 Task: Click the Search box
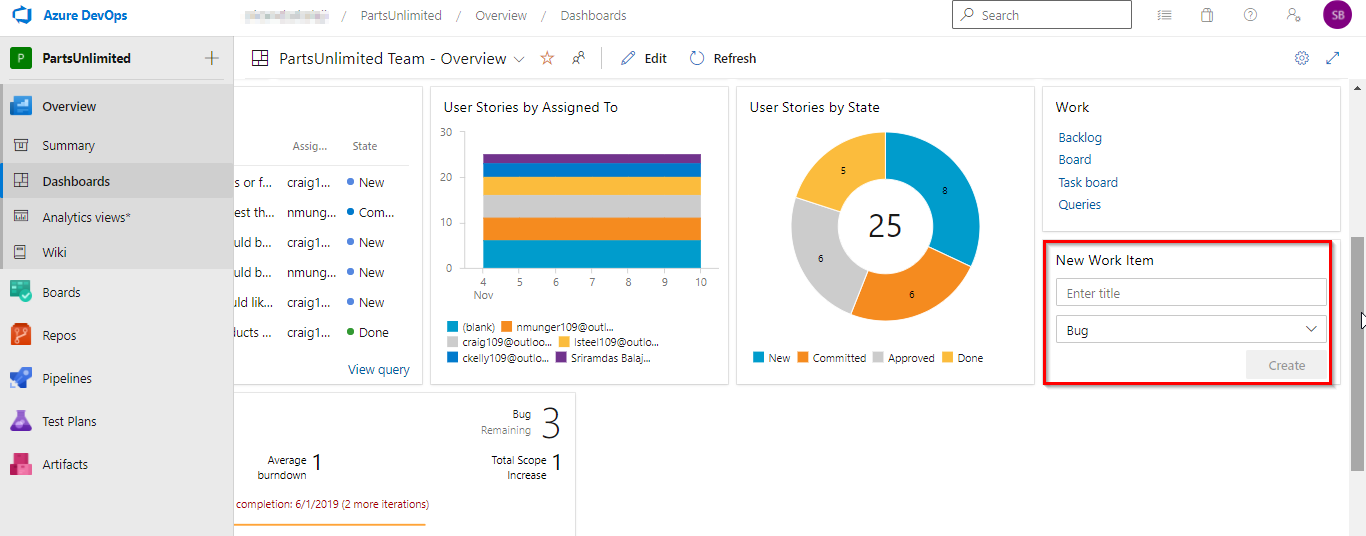coord(1042,15)
